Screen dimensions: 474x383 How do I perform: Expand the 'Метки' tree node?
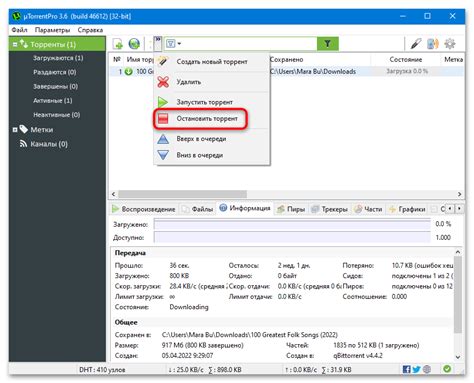point(15,130)
